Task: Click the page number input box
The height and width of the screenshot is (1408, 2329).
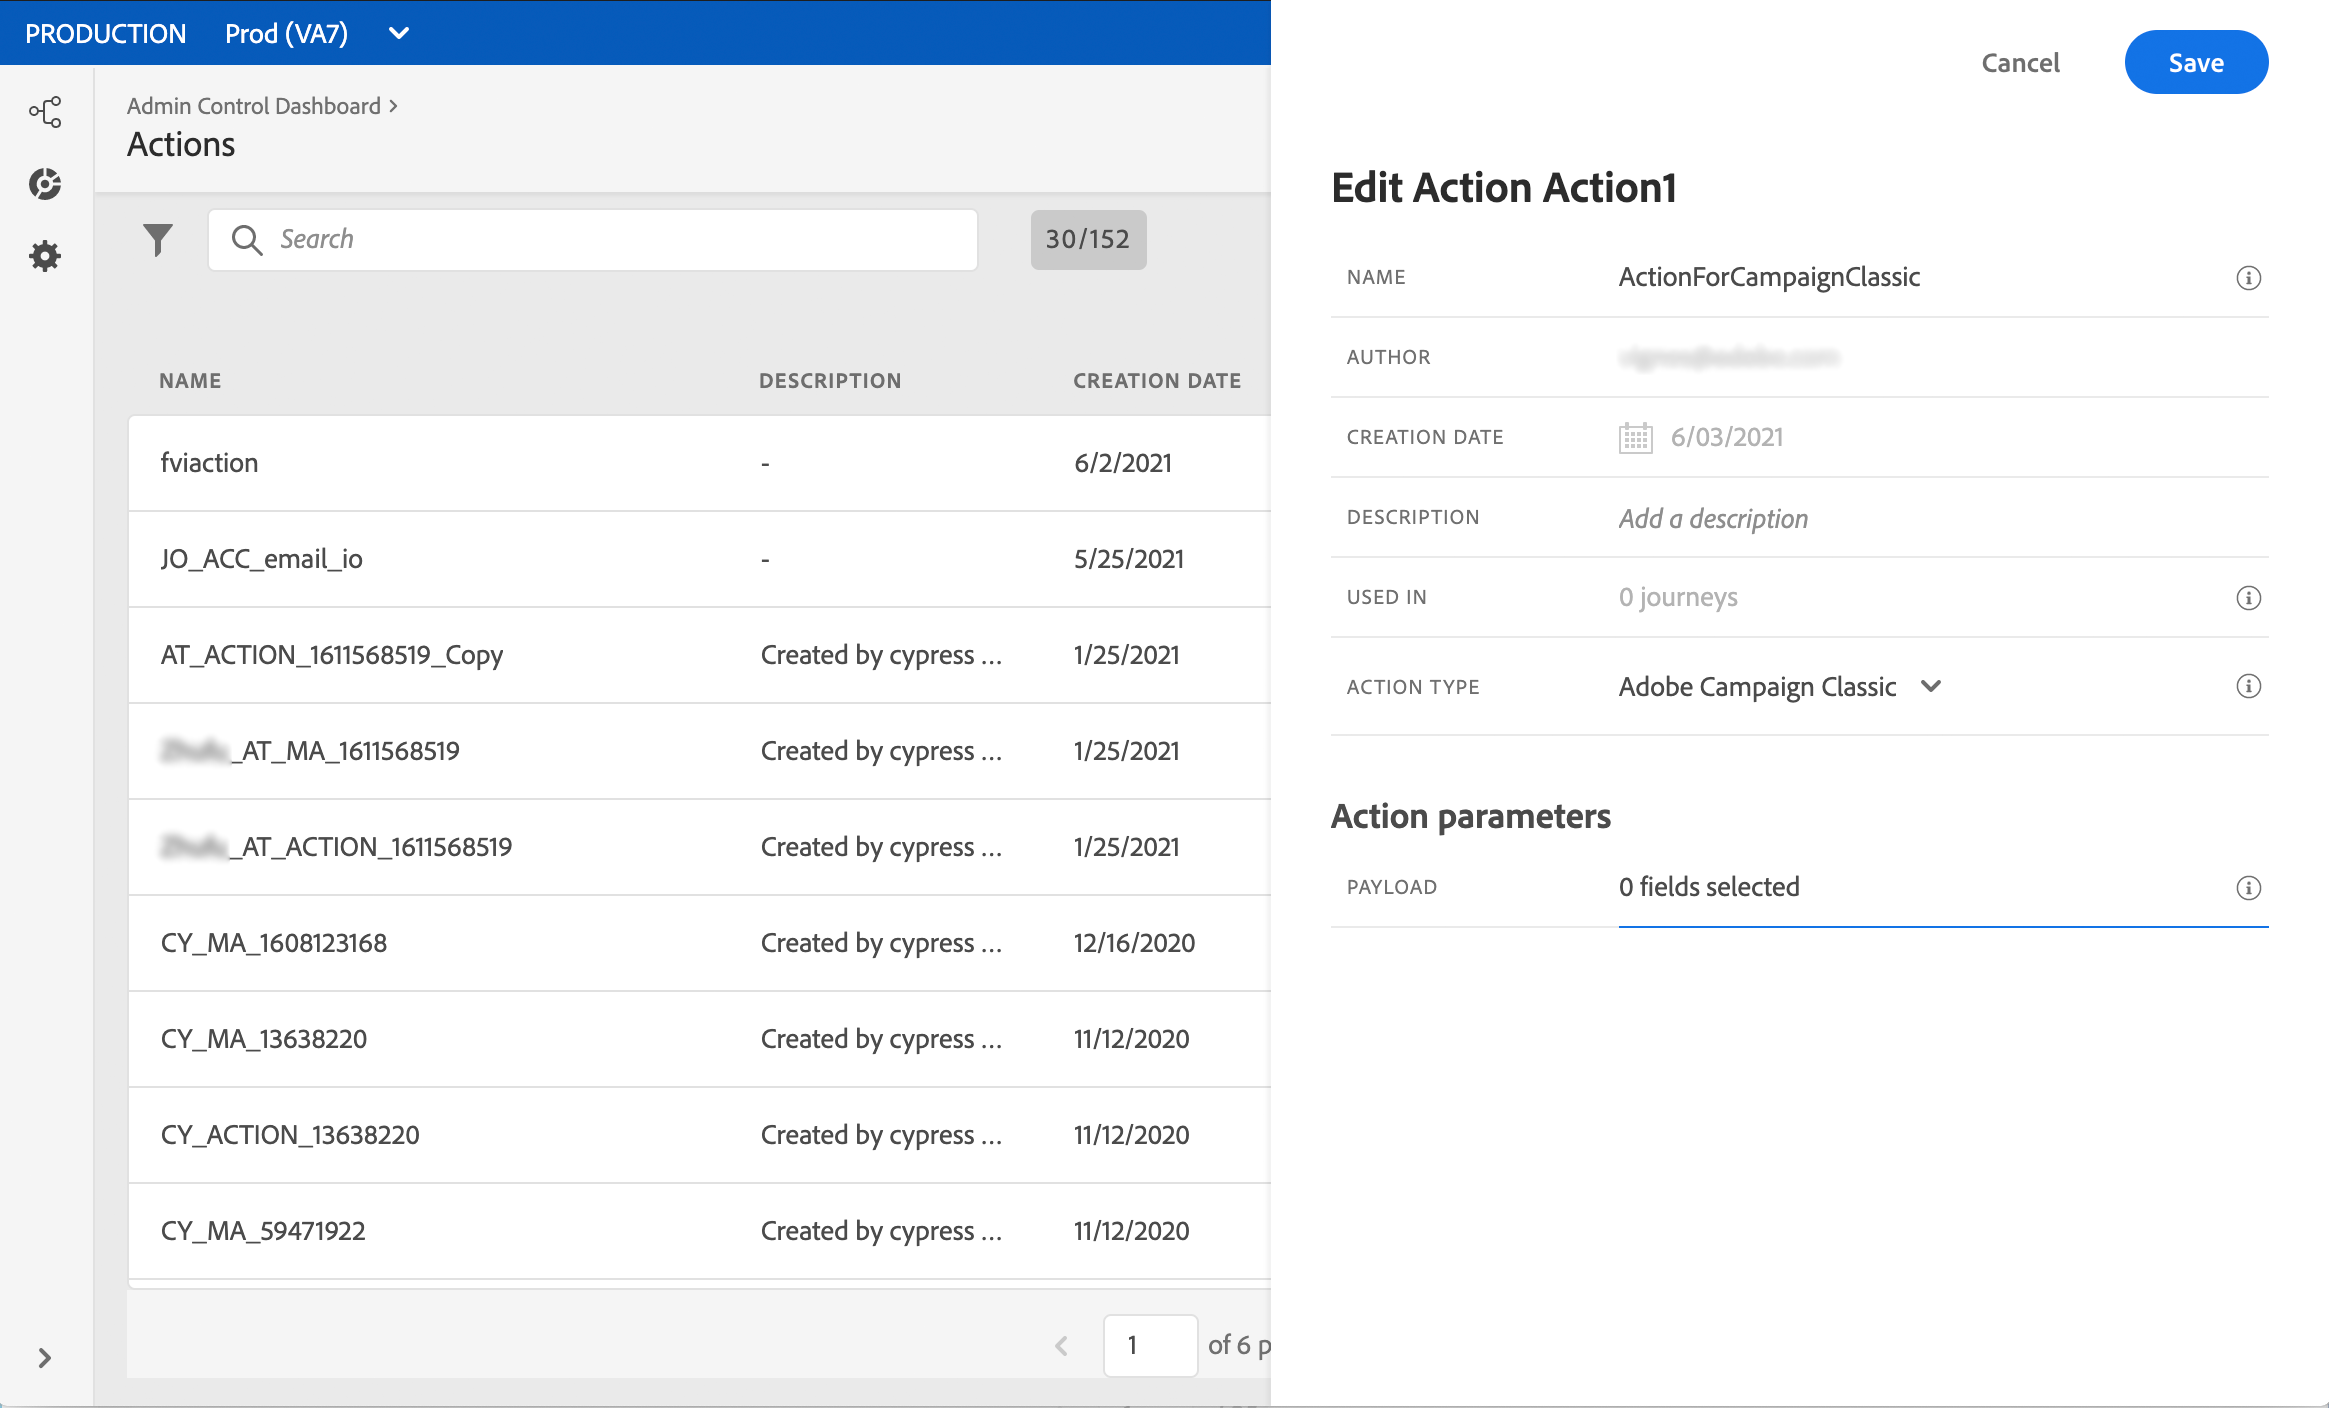Action: pos(1150,1345)
